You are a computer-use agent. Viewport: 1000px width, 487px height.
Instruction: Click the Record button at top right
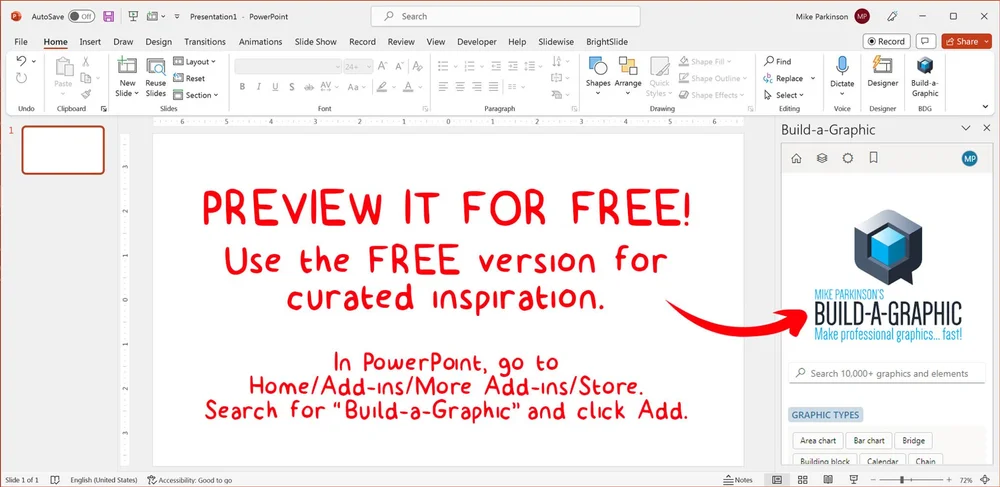coord(886,41)
